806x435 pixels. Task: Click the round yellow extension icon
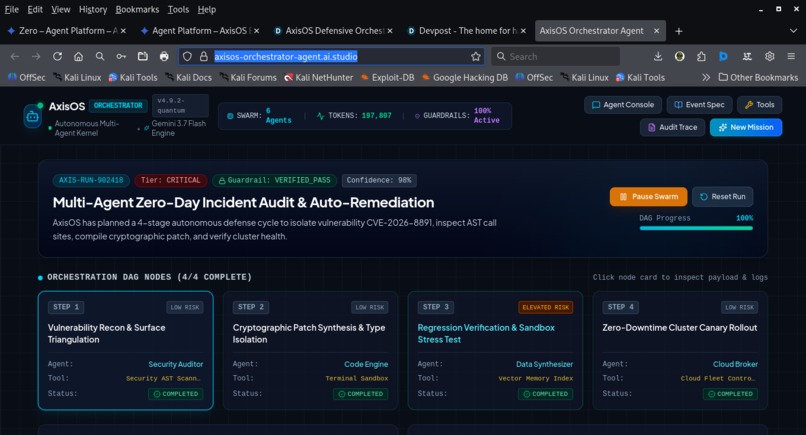(680, 57)
